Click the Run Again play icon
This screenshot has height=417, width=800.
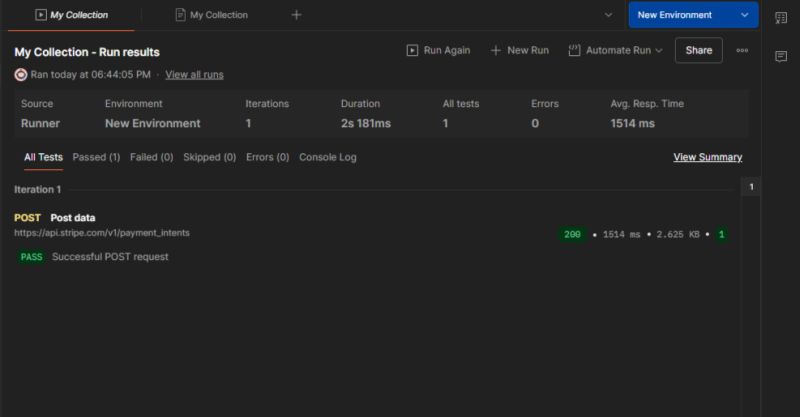(412, 51)
